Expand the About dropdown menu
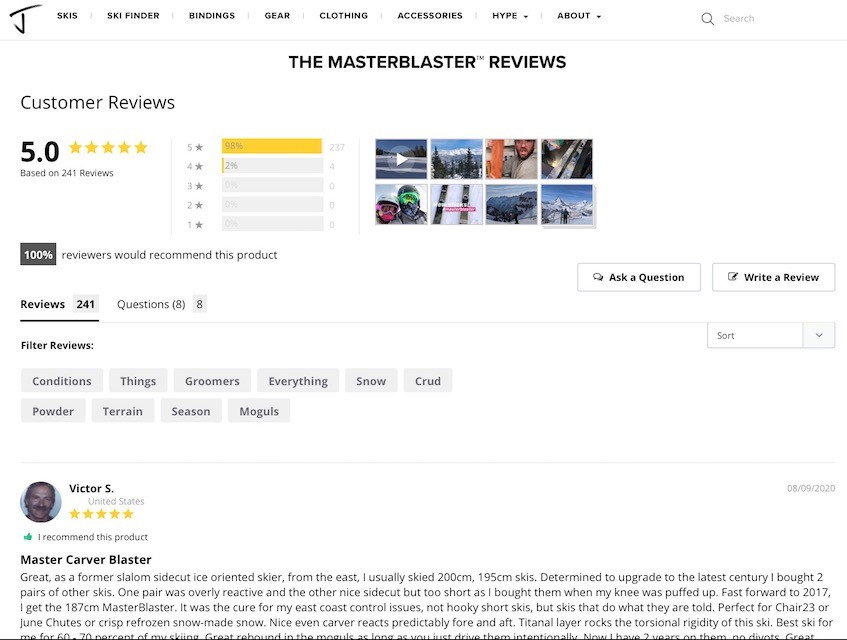This screenshot has width=847, height=640. point(579,16)
